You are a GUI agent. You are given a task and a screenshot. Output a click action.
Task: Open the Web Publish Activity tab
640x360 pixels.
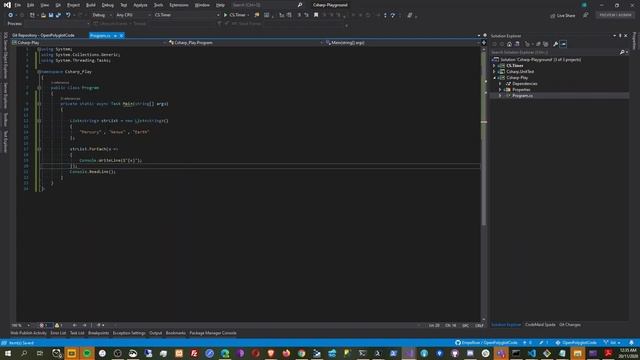pyautogui.click(x=29, y=333)
